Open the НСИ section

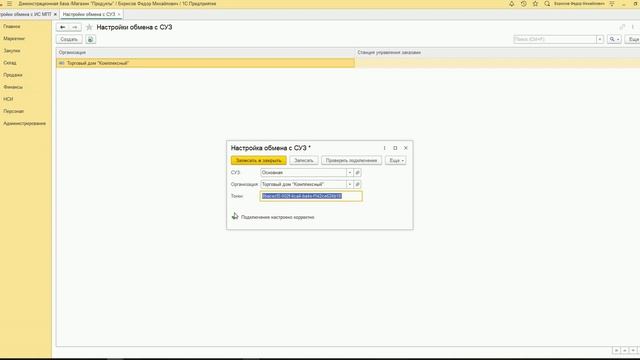pyautogui.click(x=8, y=99)
